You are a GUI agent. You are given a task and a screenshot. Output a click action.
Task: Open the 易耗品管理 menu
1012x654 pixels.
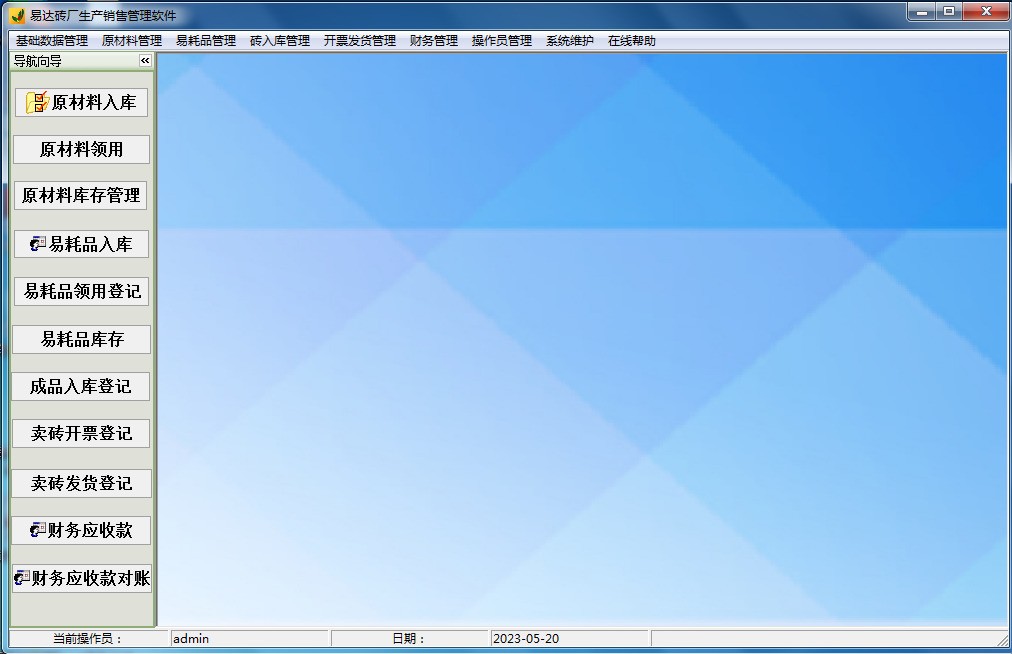click(205, 41)
